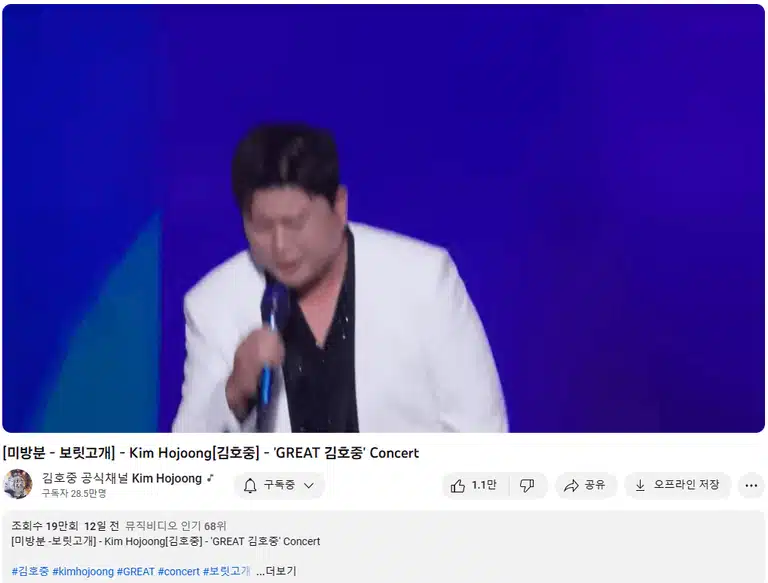
Task: Open the #kimhojoong hashtag link
Action: (x=83, y=571)
